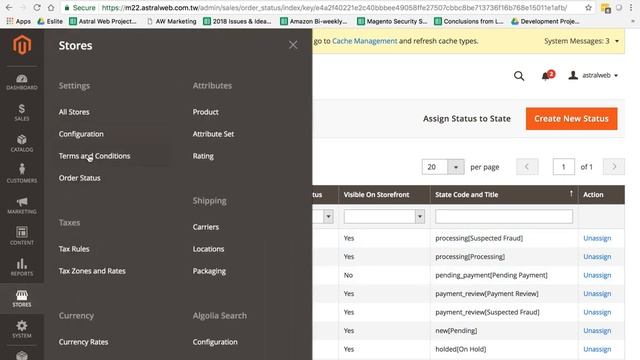The width and height of the screenshot is (640, 360).
Task: Unassign new[Pending] status
Action: point(597,331)
